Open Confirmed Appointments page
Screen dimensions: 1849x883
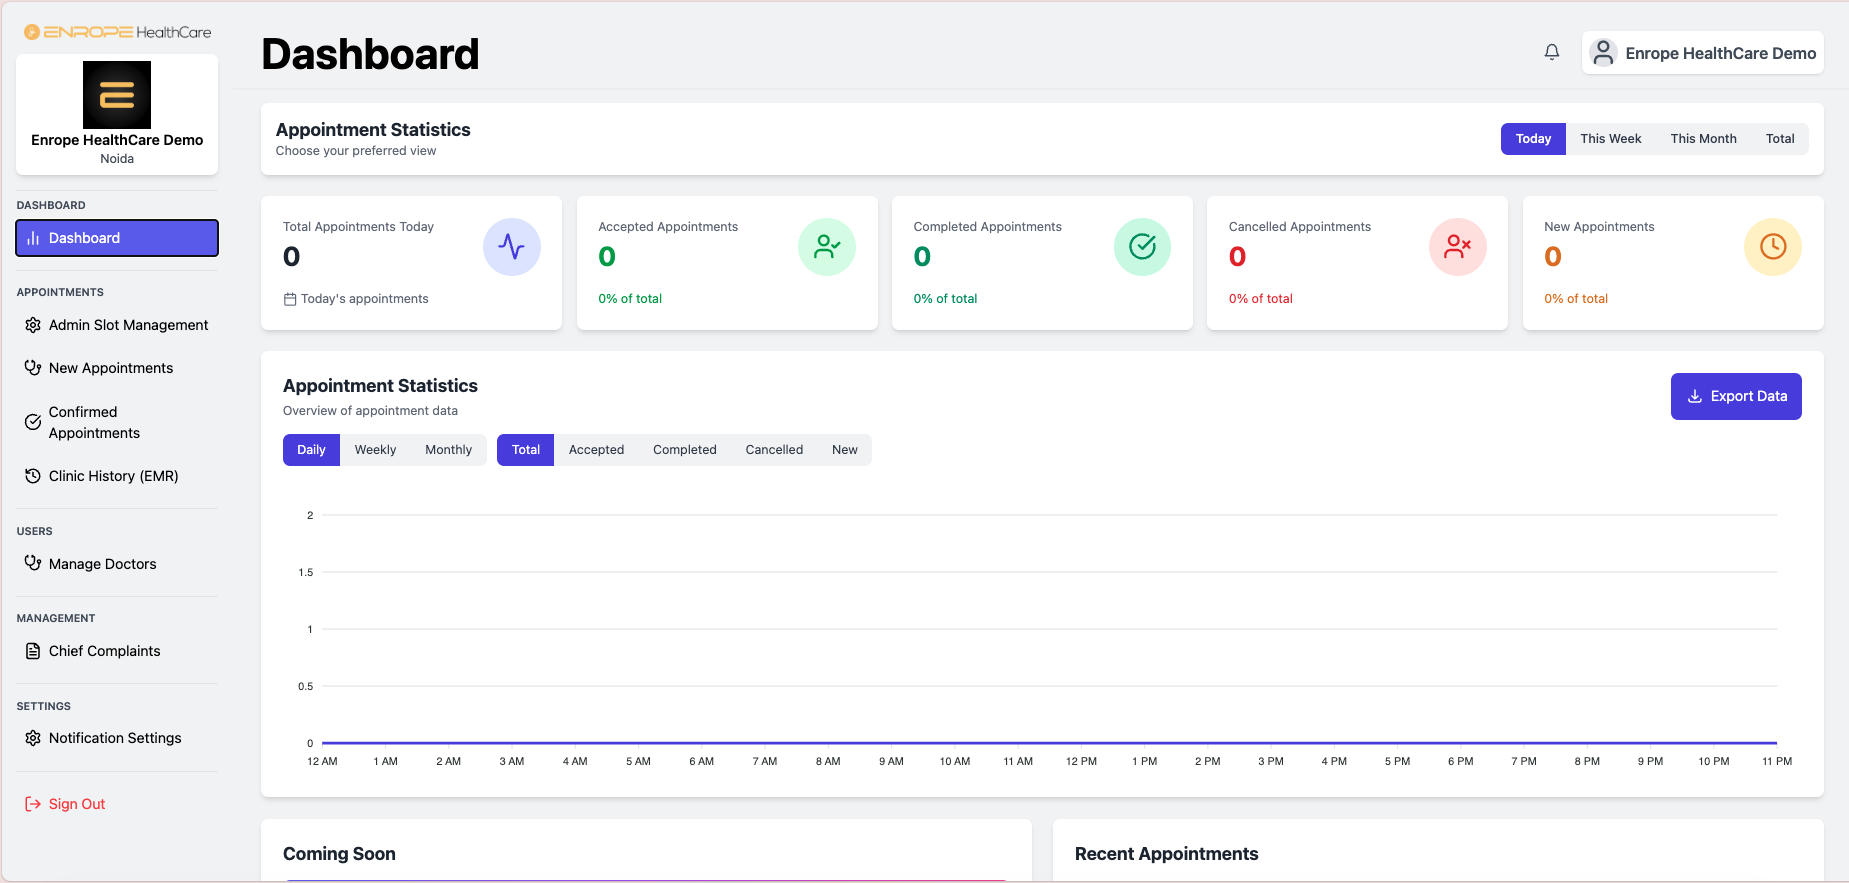pos(117,422)
